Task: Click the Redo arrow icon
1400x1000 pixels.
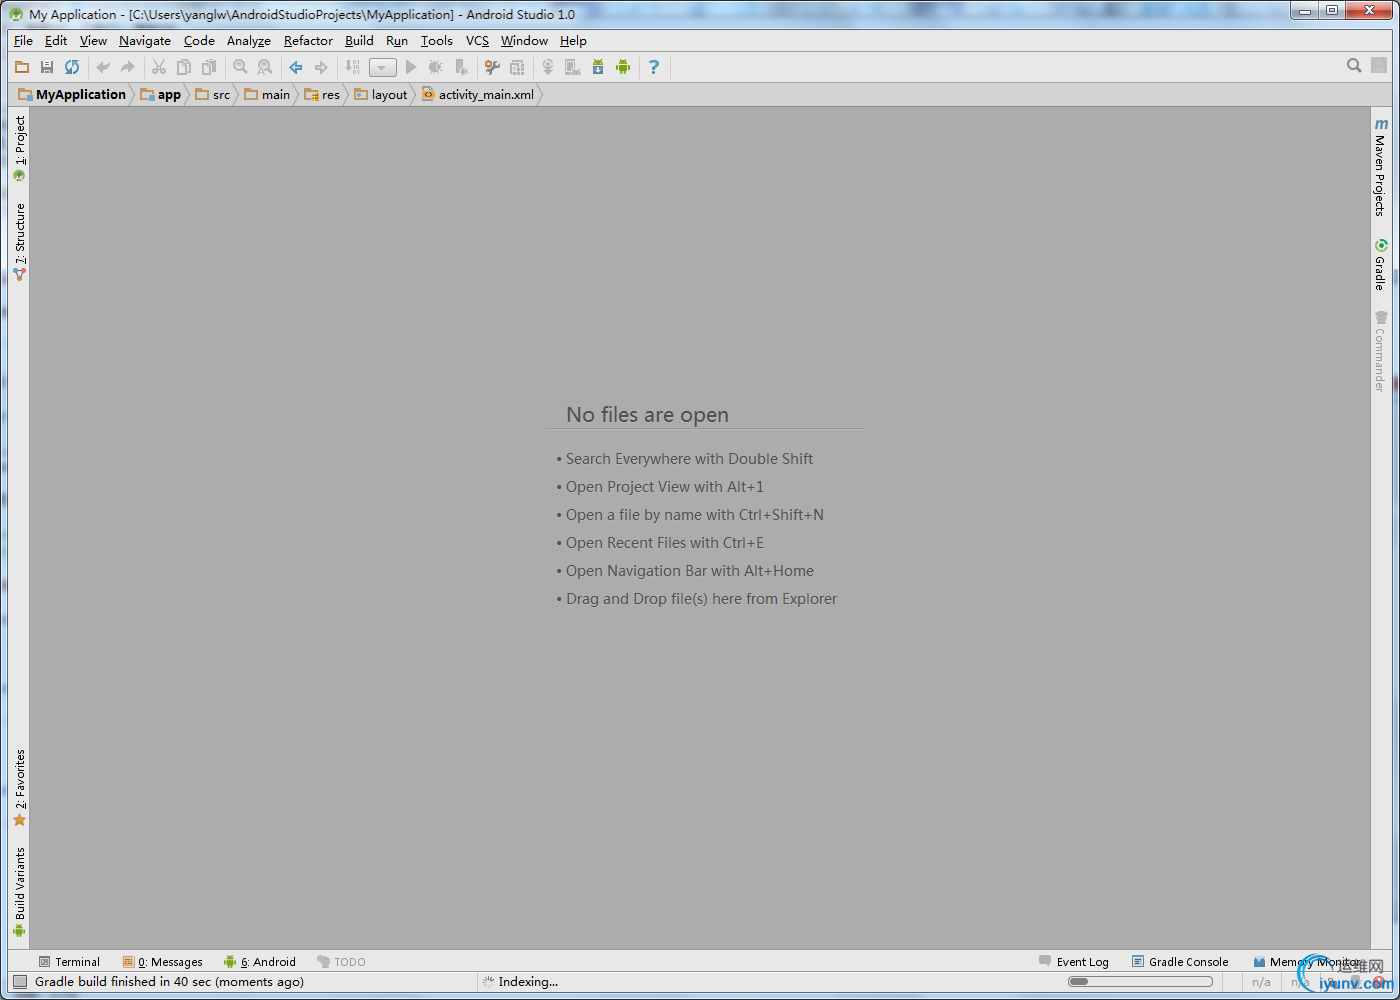Action: [128, 67]
